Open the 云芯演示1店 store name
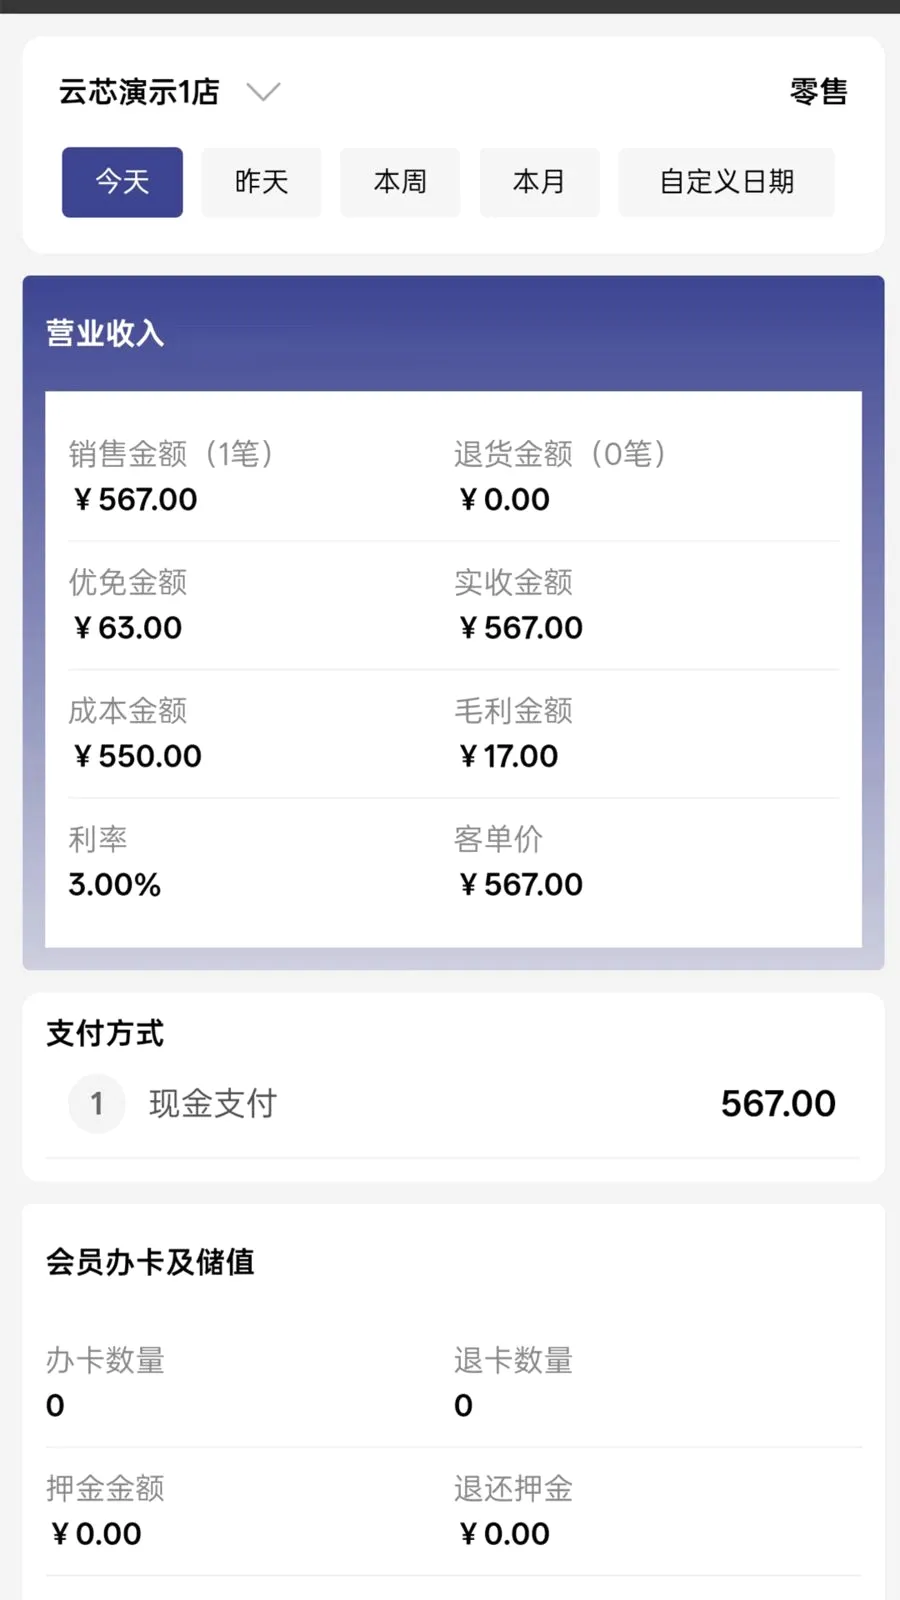This screenshot has height=1600, width=900. click(139, 92)
